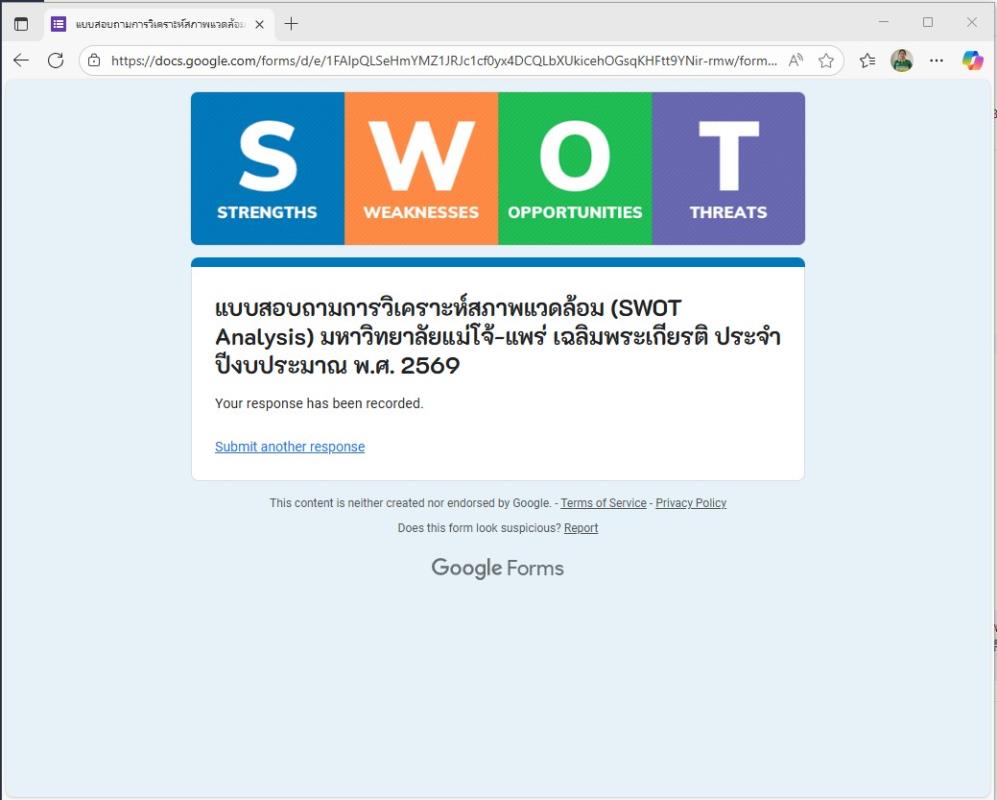Click Submit another response link
Viewport: 997px width, 800px height.
tap(290, 447)
